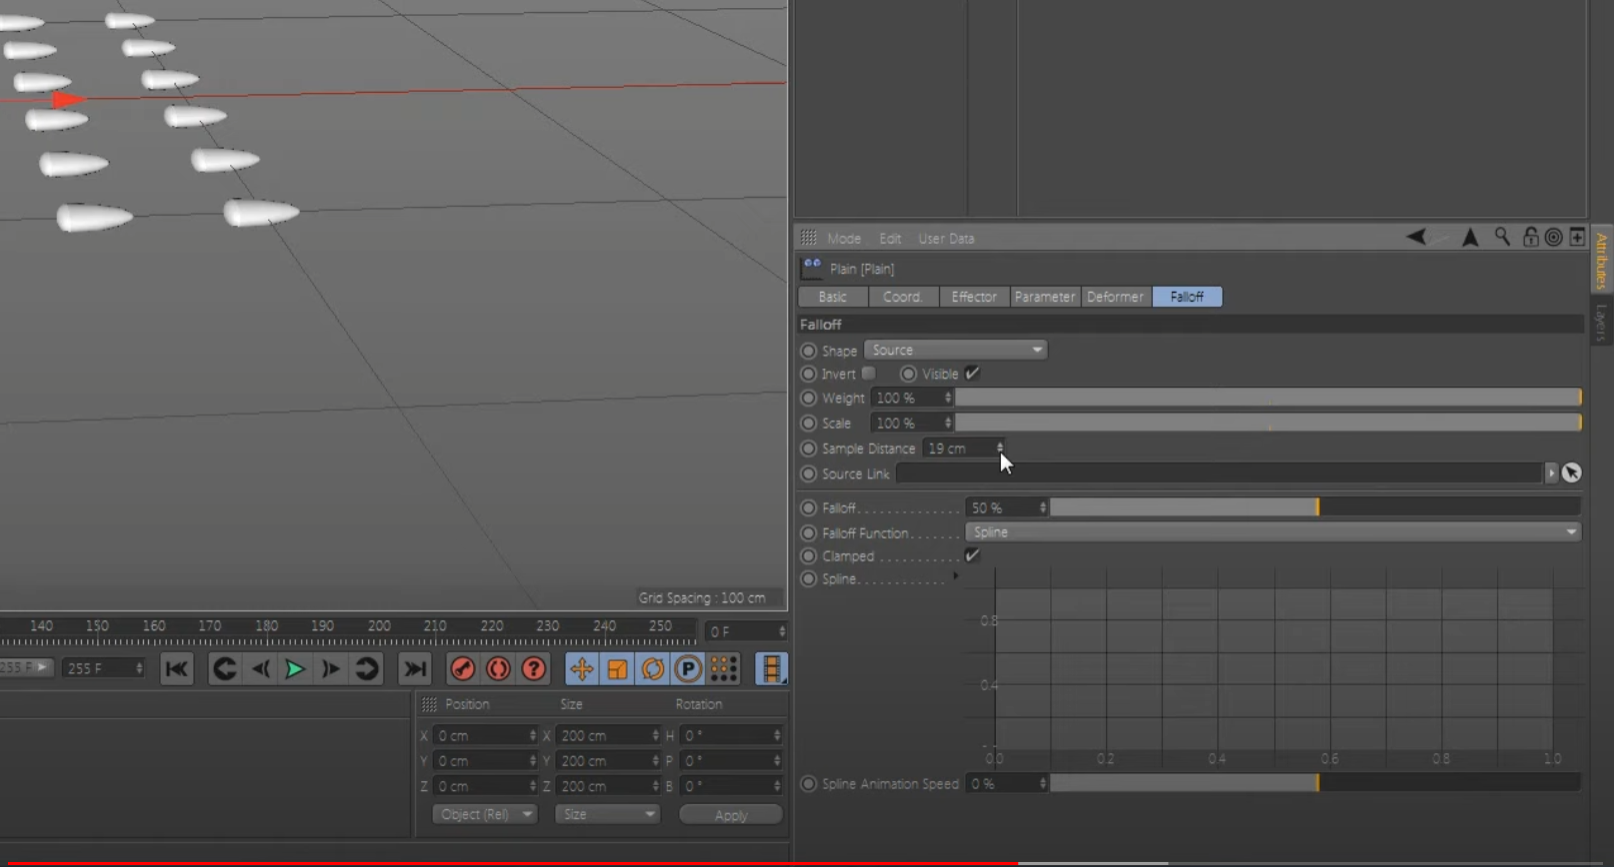Toggle Scale keyframing icon
The image size is (1614, 867).
tap(617, 669)
